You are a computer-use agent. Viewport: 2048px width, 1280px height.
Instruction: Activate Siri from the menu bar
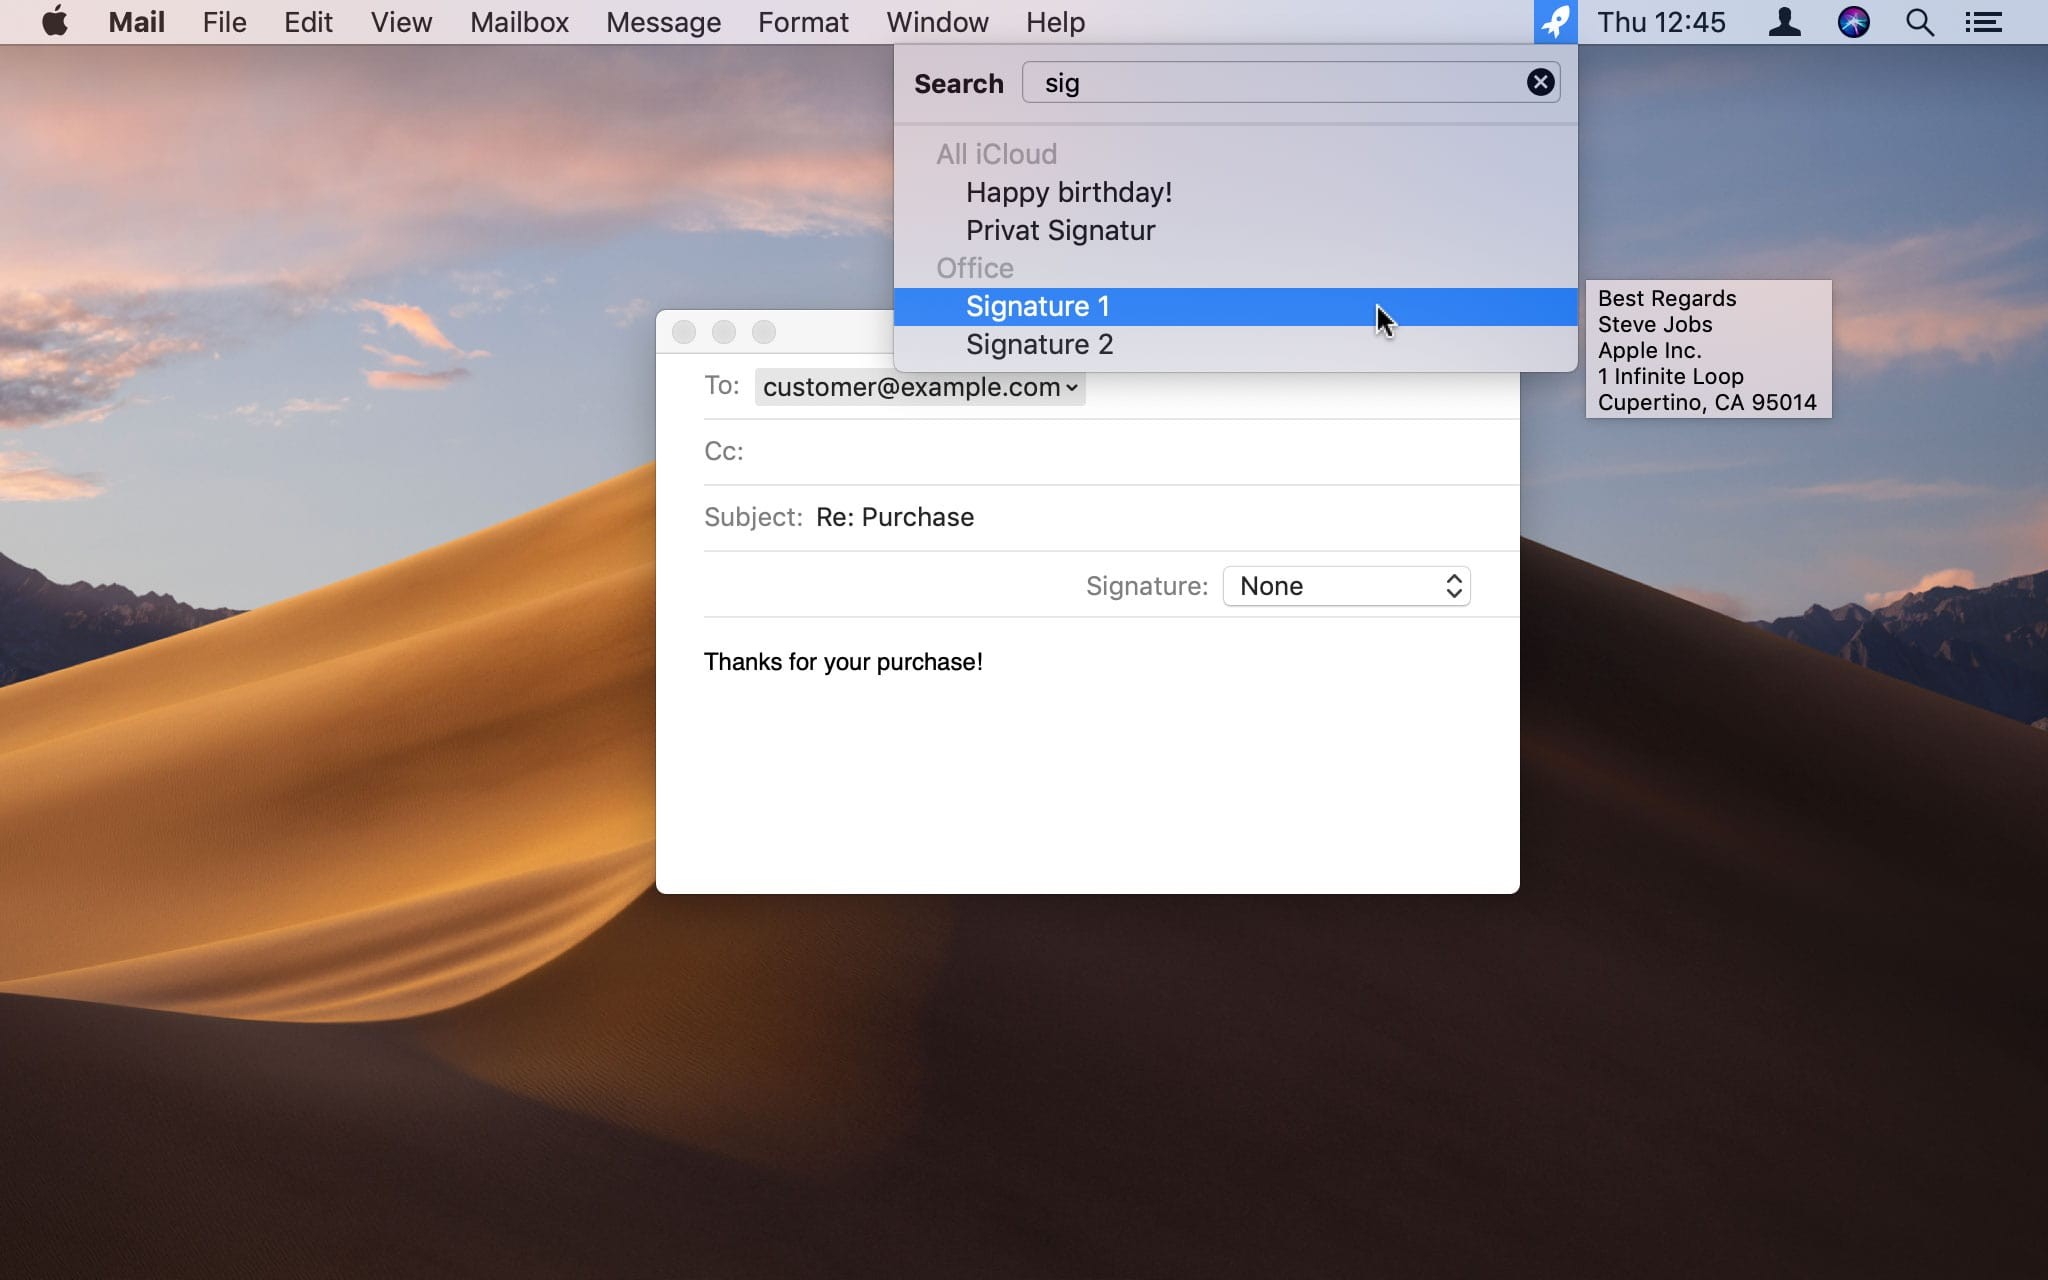1853,21
